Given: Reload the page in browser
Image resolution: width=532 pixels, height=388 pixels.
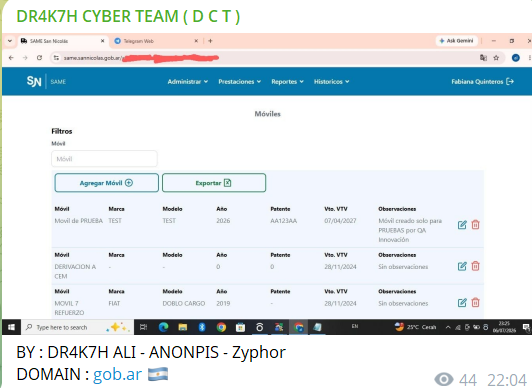Looking at the screenshot, I should tap(39, 58).
